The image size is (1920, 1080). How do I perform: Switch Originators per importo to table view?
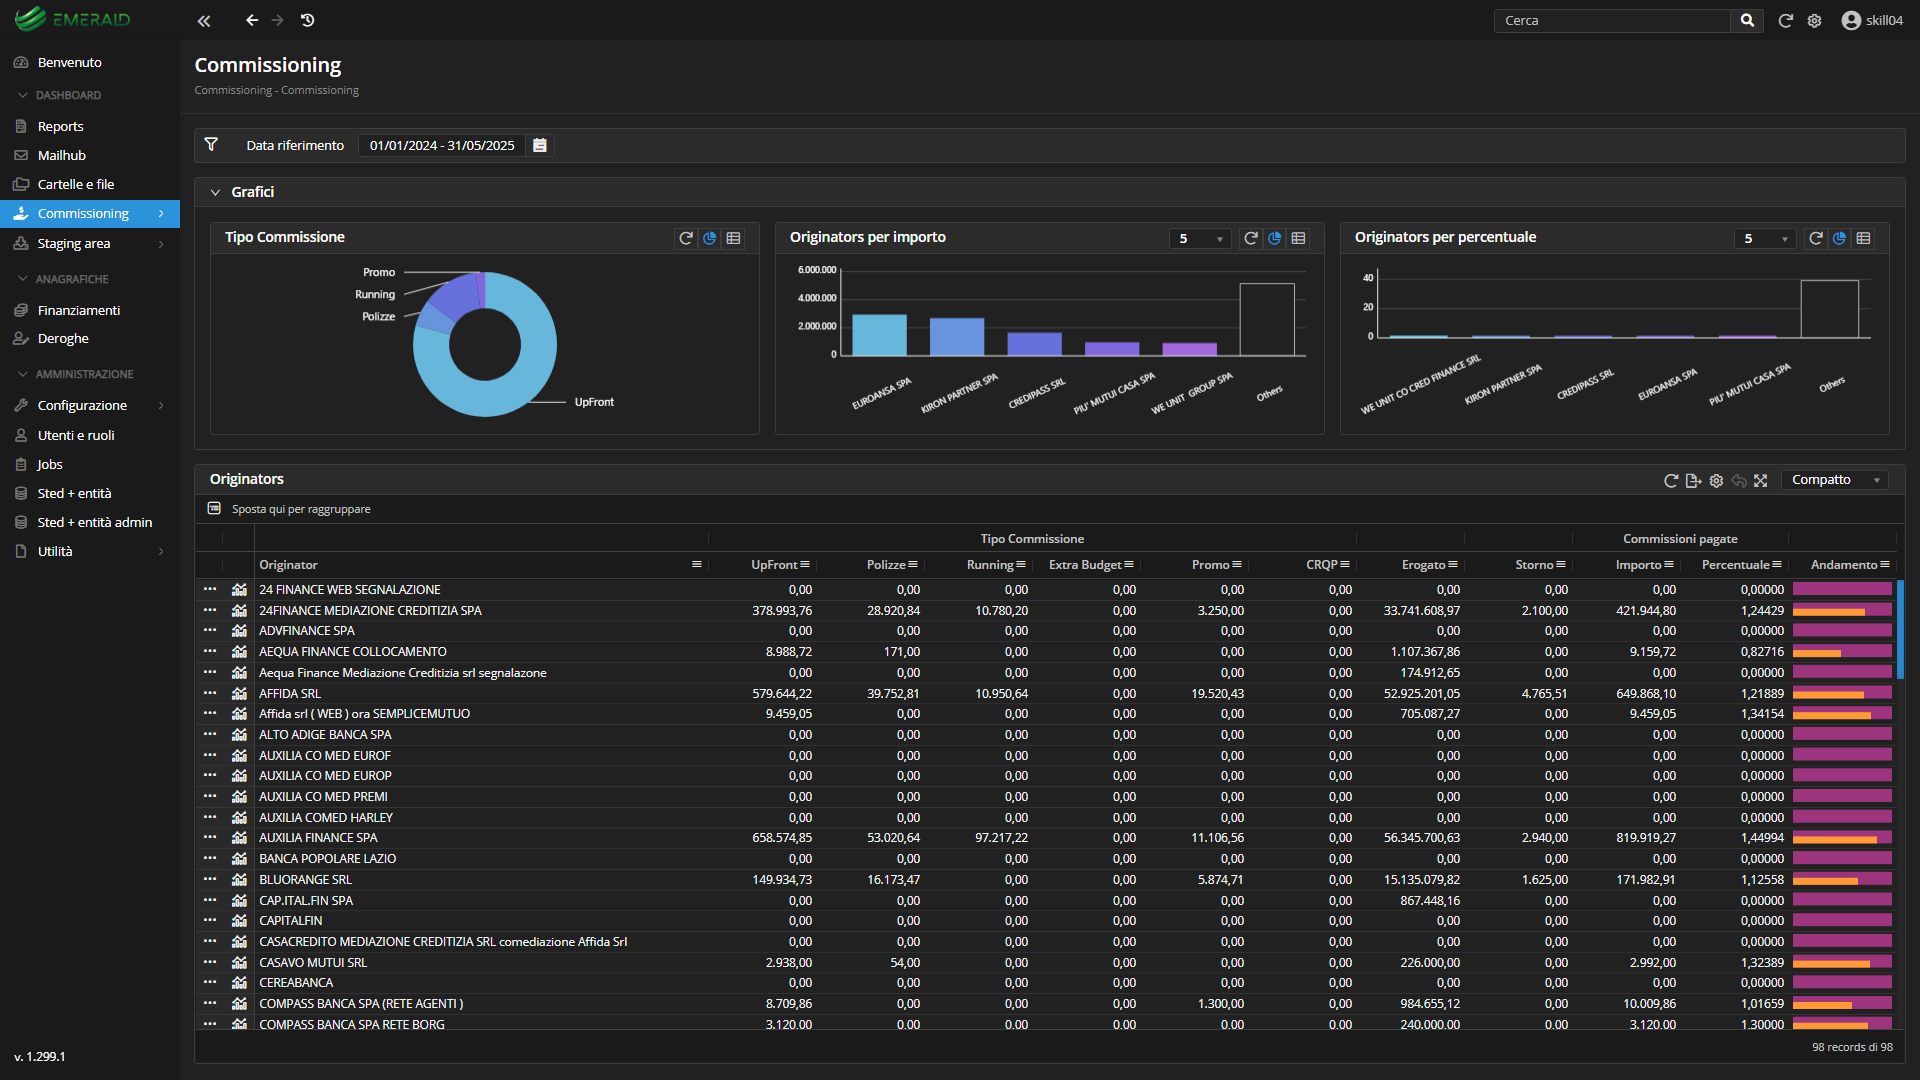1299,238
